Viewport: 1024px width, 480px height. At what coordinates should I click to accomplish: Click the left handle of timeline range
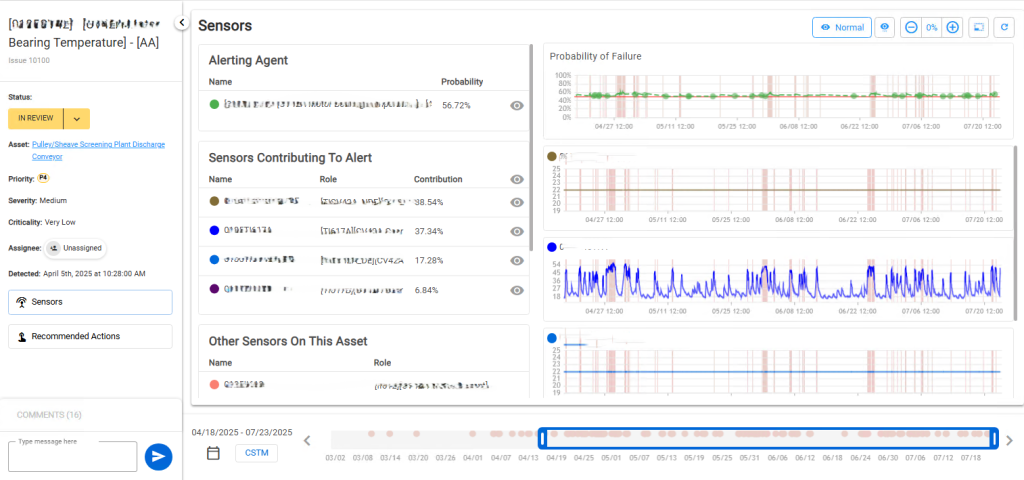pos(542,439)
